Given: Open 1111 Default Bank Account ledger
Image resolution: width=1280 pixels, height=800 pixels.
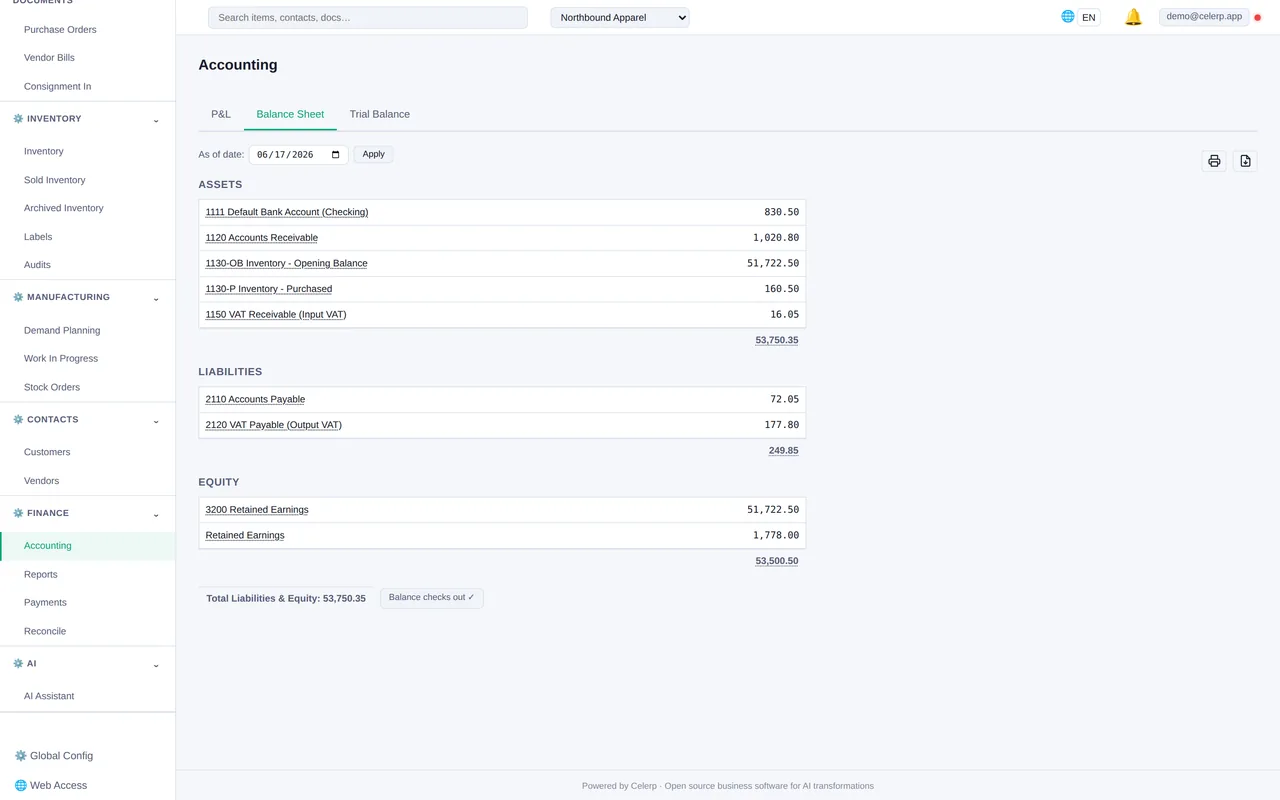Looking at the screenshot, I should tap(287, 212).
